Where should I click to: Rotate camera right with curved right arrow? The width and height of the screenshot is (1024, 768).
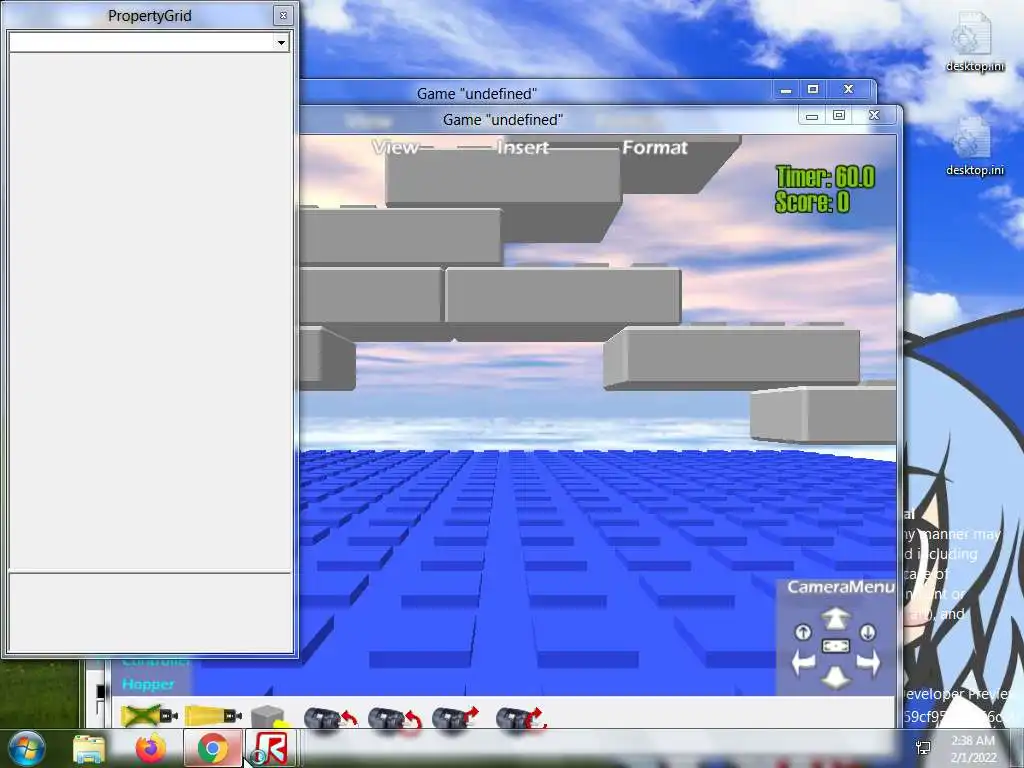click(x=868, y=663)
